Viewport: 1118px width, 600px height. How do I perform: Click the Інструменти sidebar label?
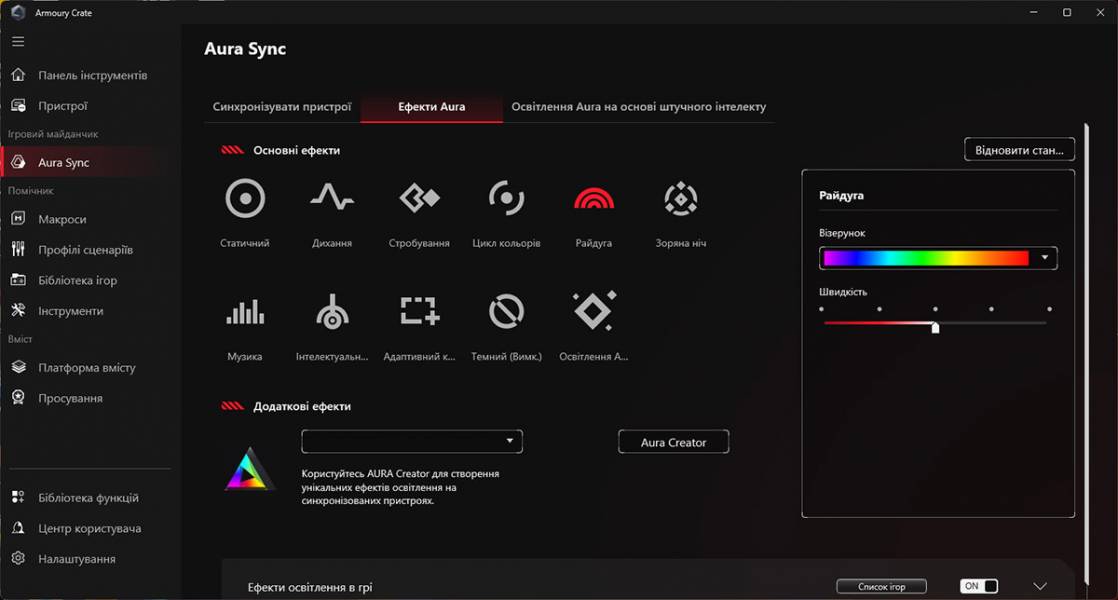point(71,311)
